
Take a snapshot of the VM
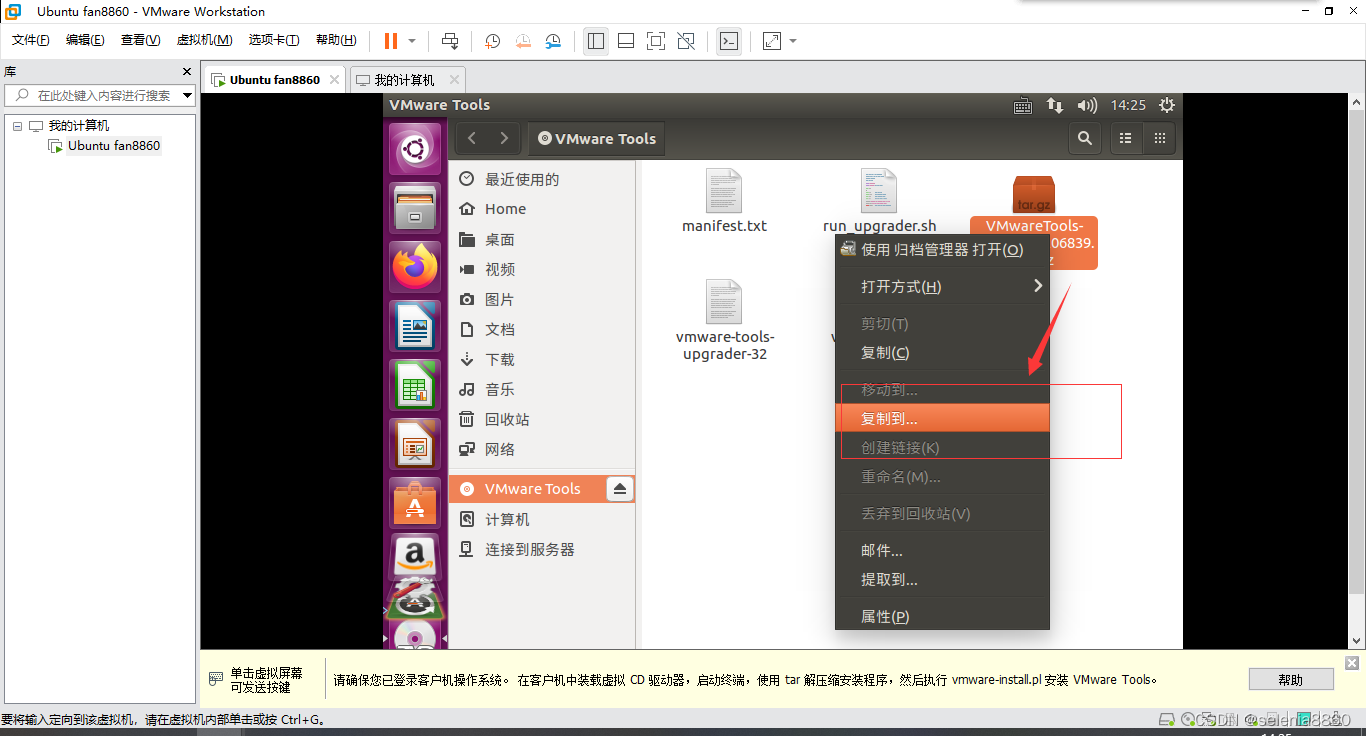[493, 41]
